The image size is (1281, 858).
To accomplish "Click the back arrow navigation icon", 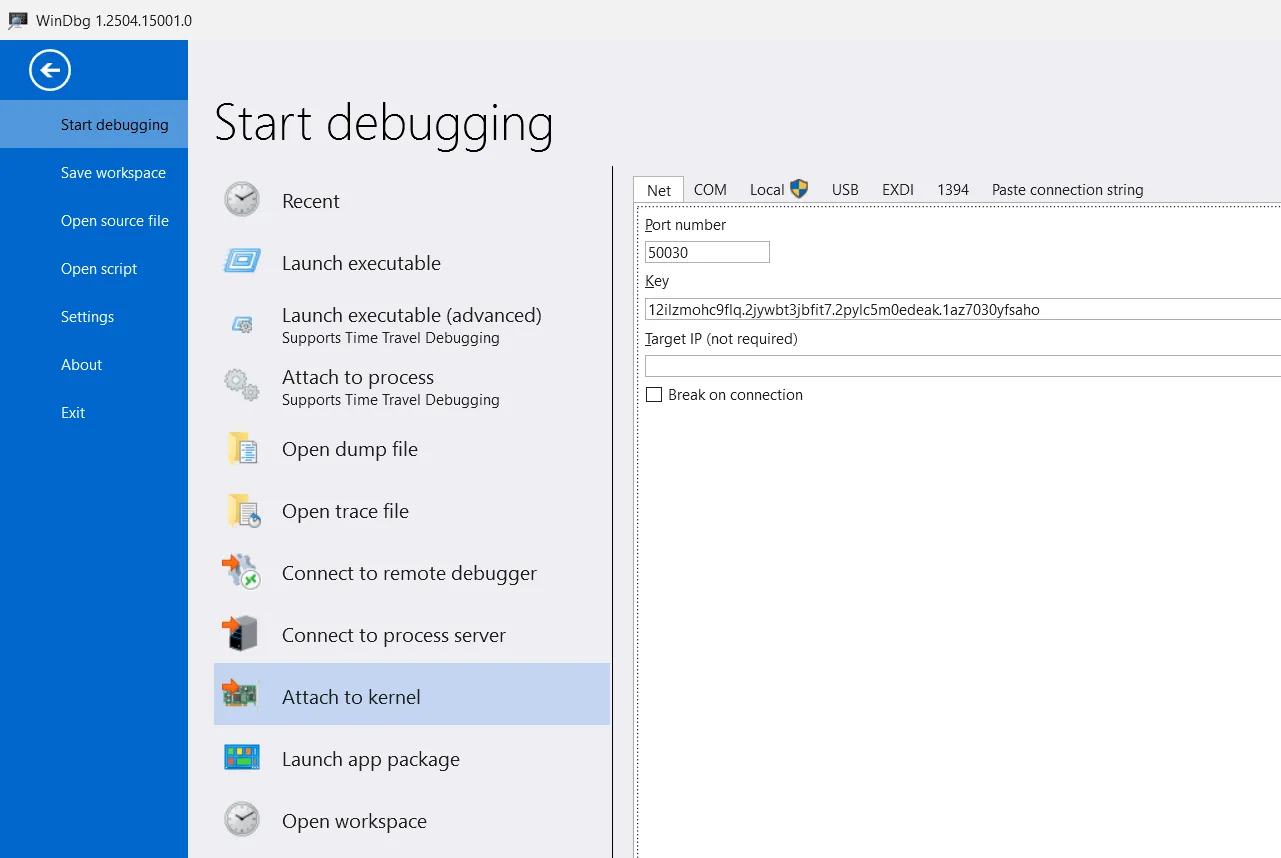I will click(48, 70).
